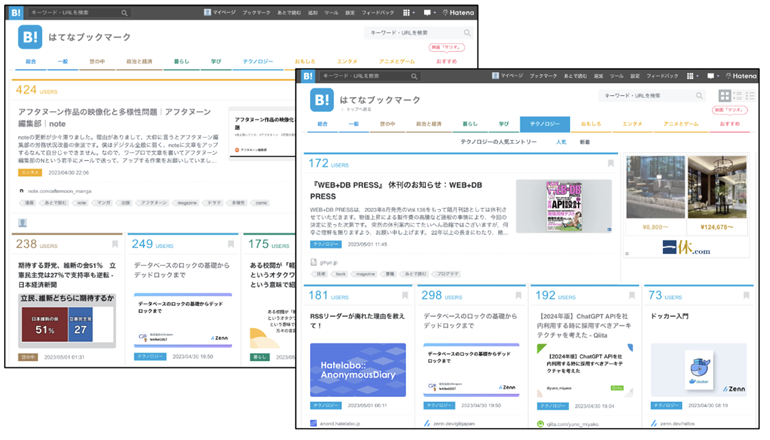Open WEB+DB PRESS magazine cover thumbnail
Image resolution: width=770 pixels, height=440 pixels.
[564, 206]
